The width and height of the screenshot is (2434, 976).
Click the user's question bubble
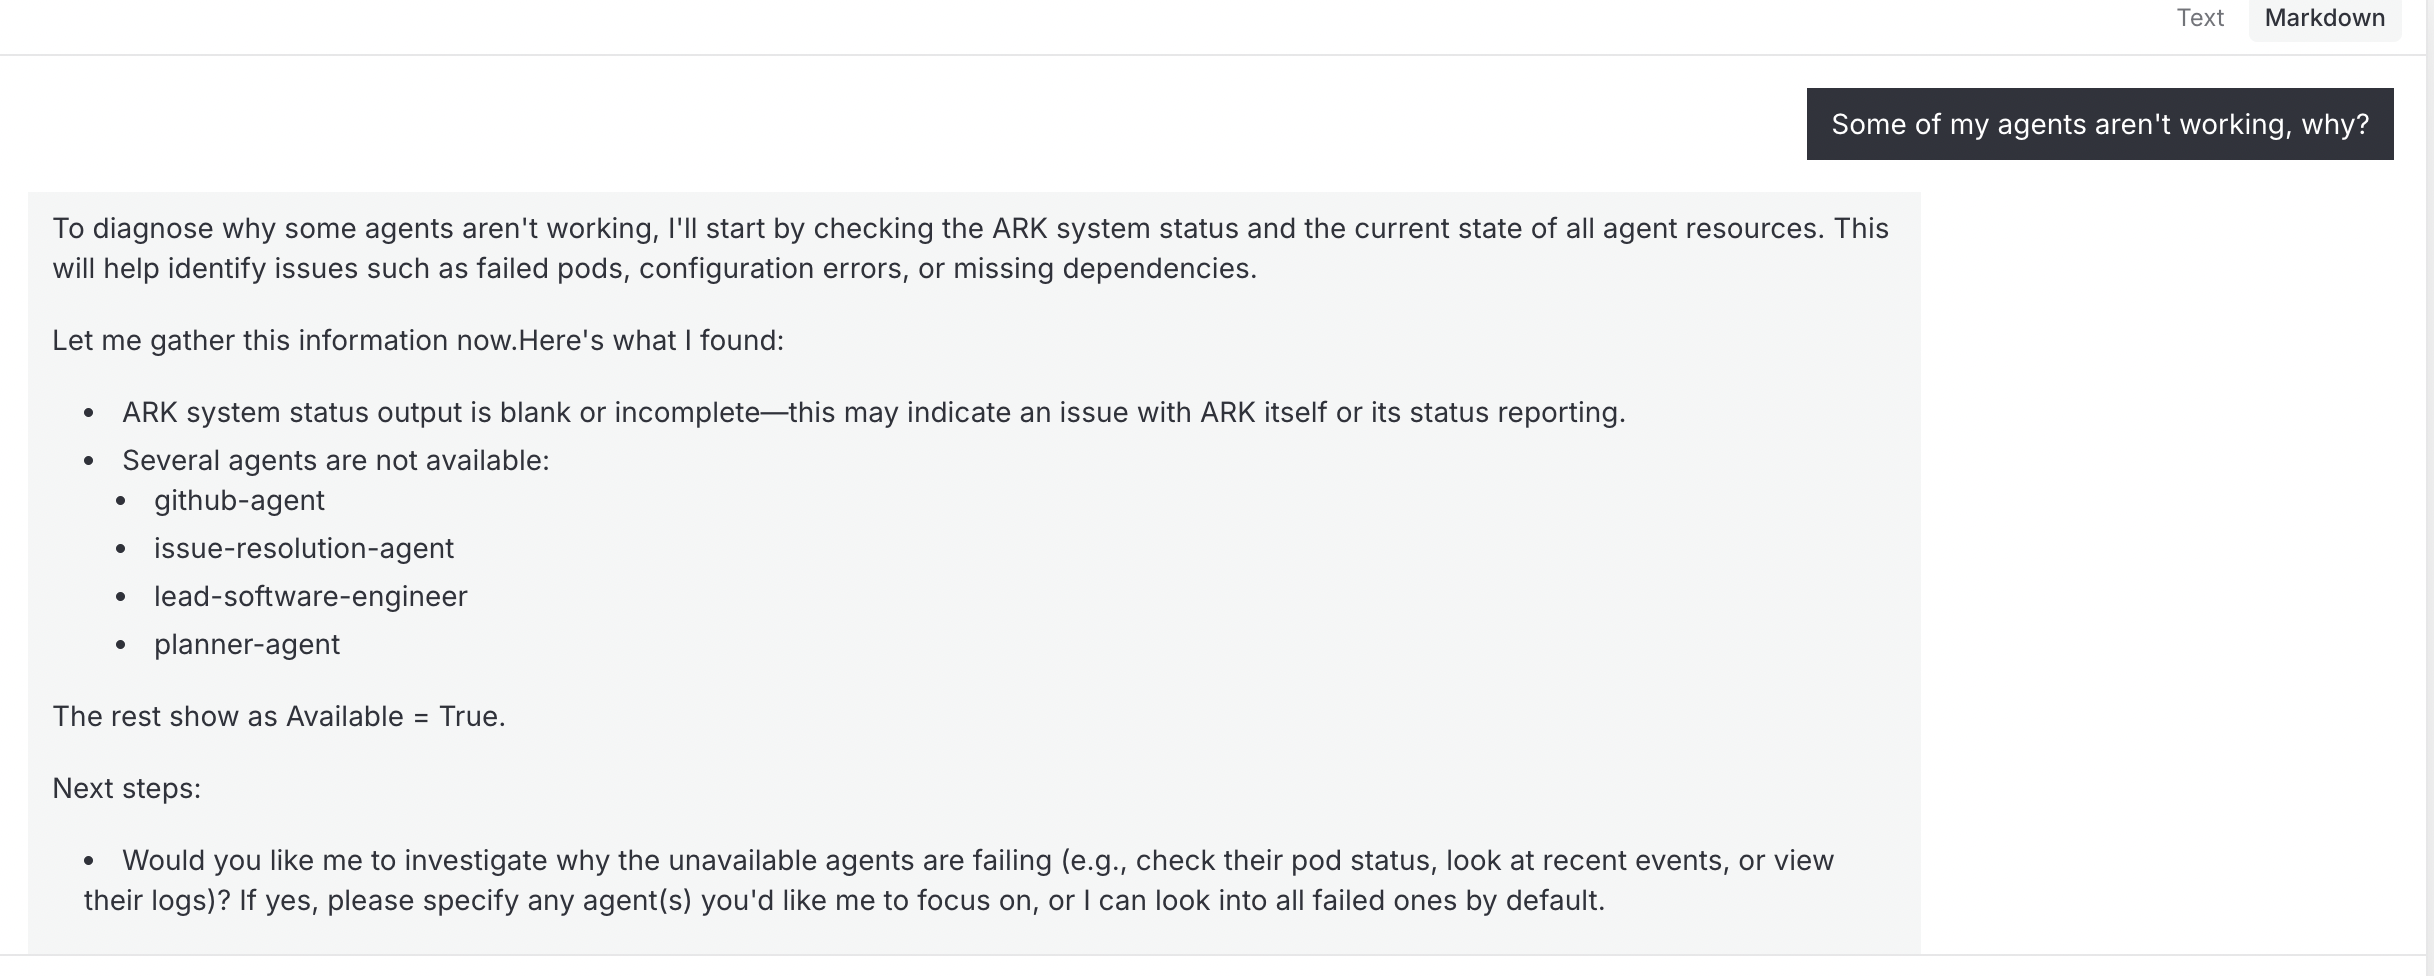click(2098, 123)
